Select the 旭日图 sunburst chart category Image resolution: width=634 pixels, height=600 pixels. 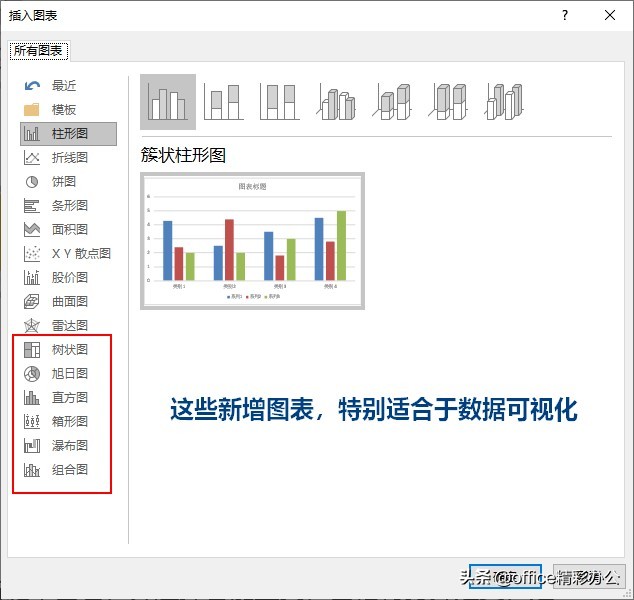(68, 374)
